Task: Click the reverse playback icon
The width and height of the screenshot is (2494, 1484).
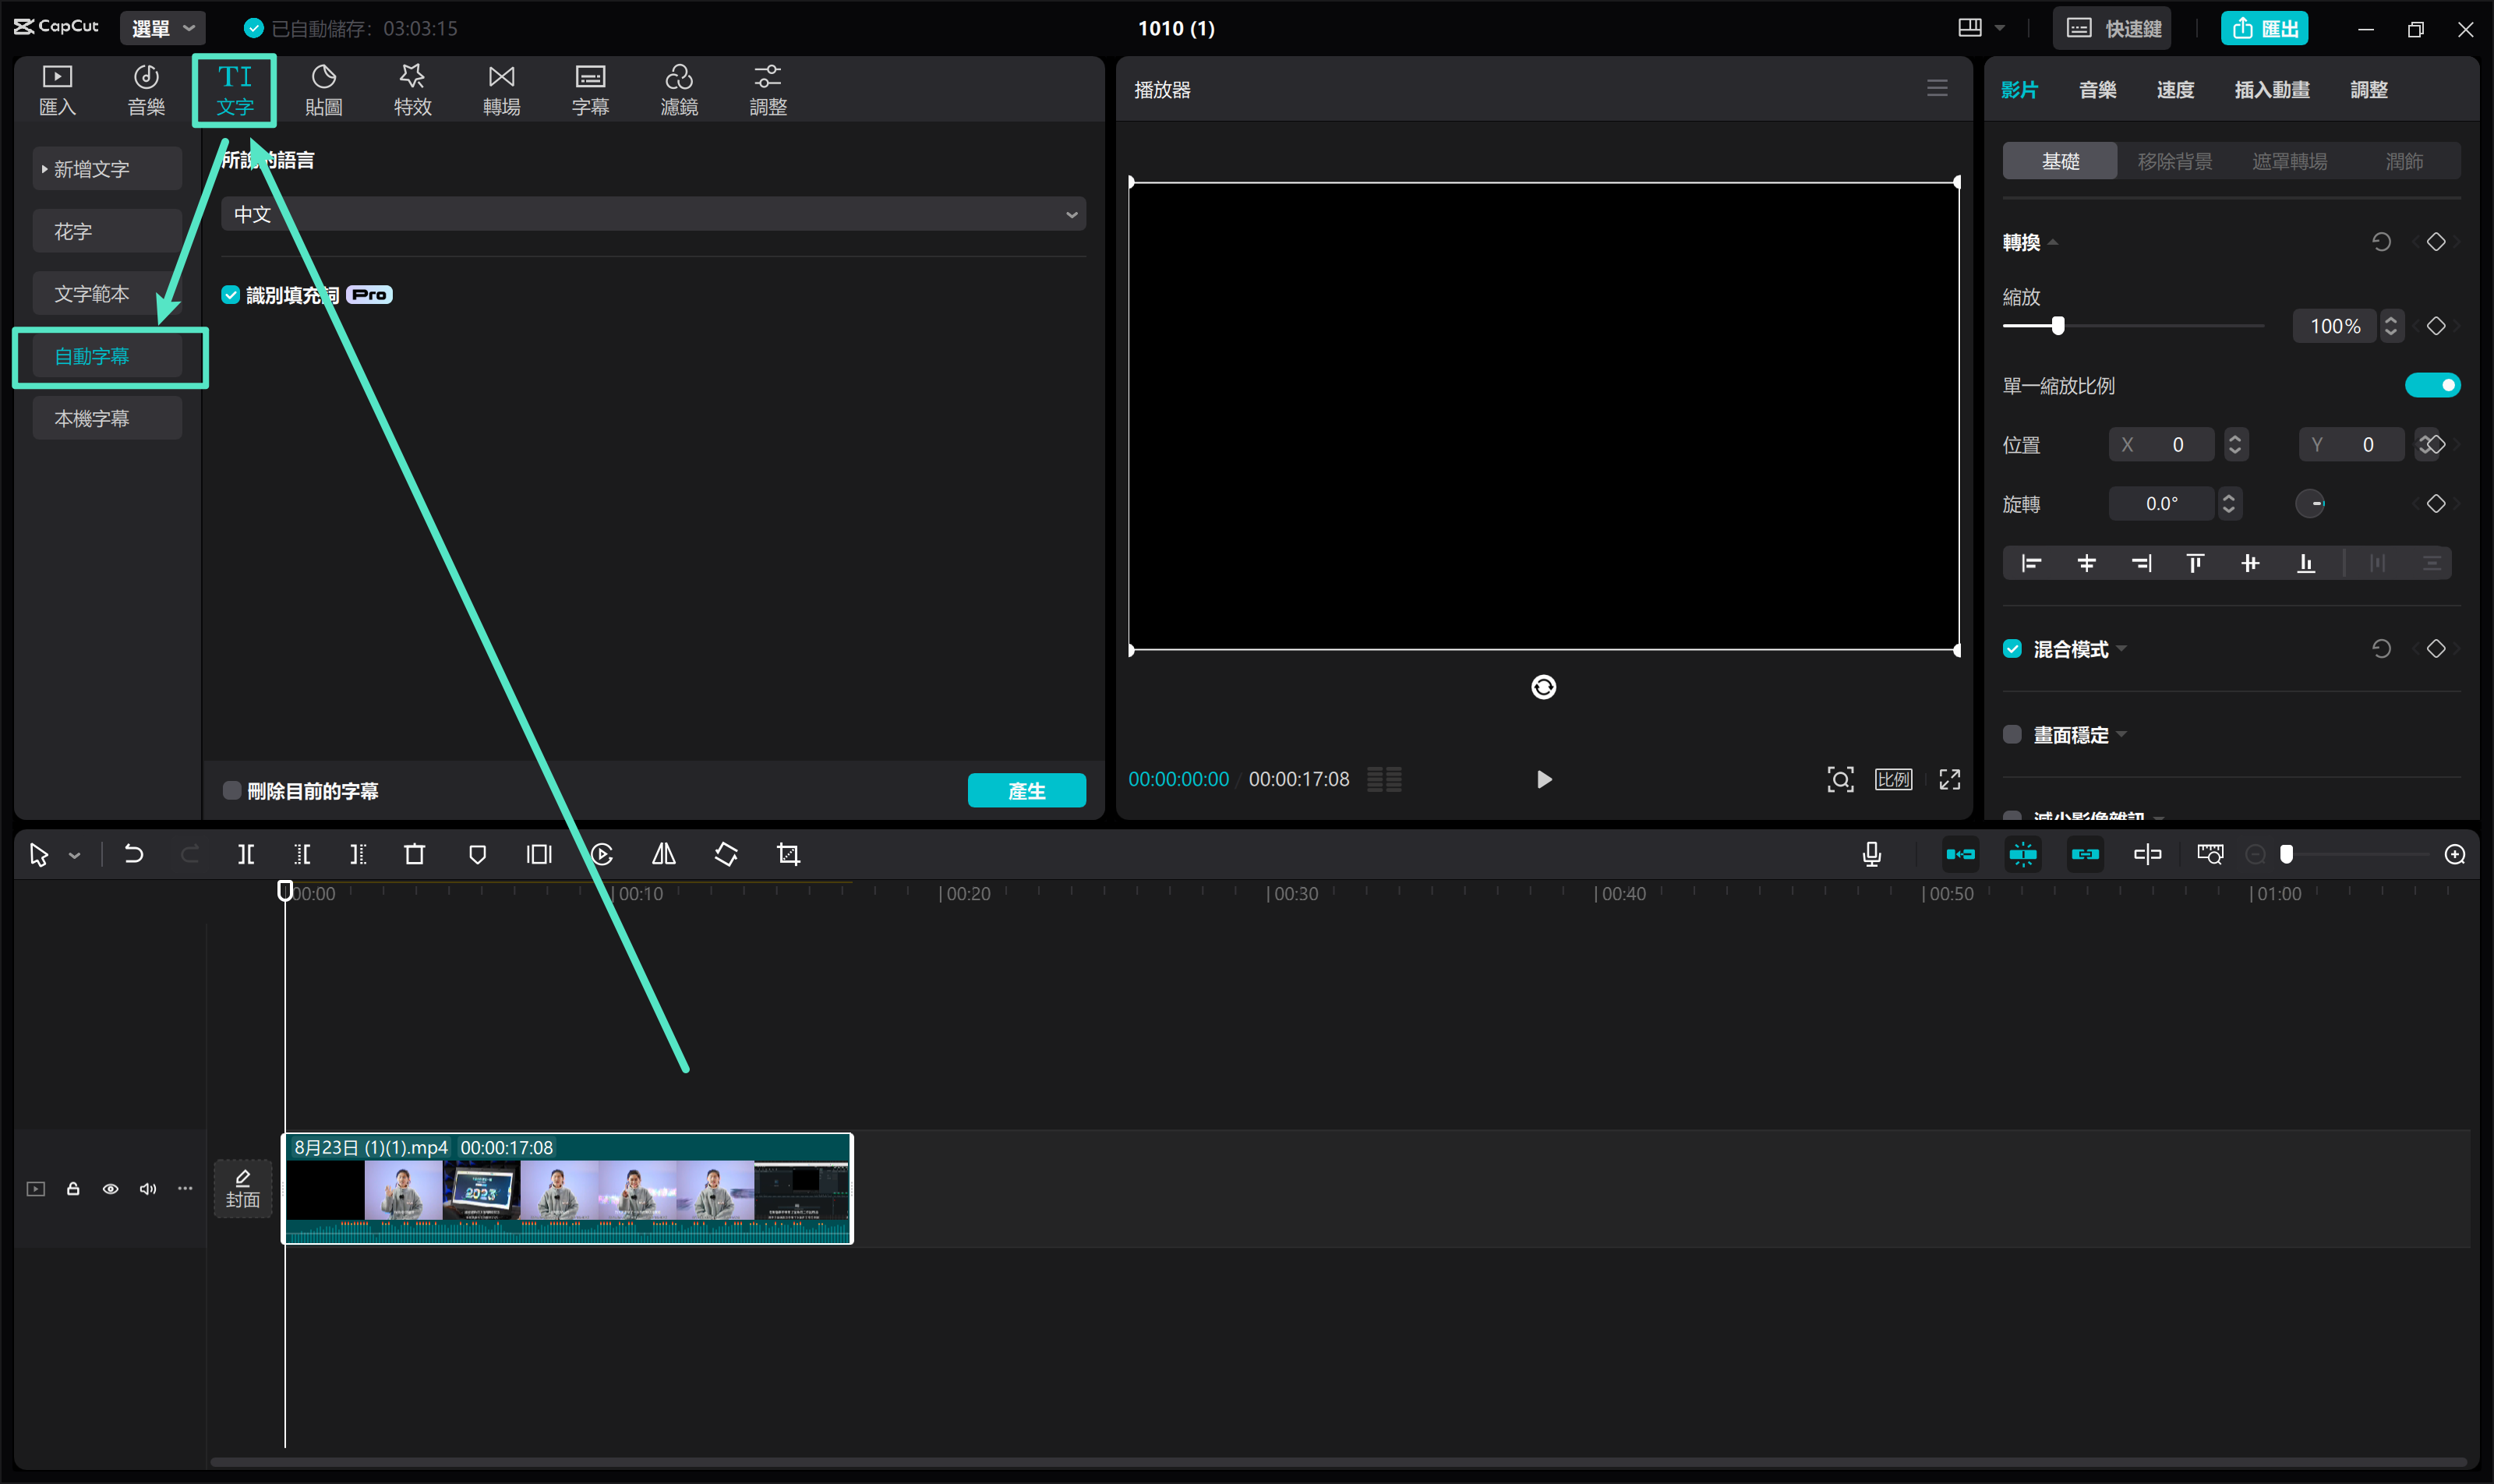Action: [602, 854]
